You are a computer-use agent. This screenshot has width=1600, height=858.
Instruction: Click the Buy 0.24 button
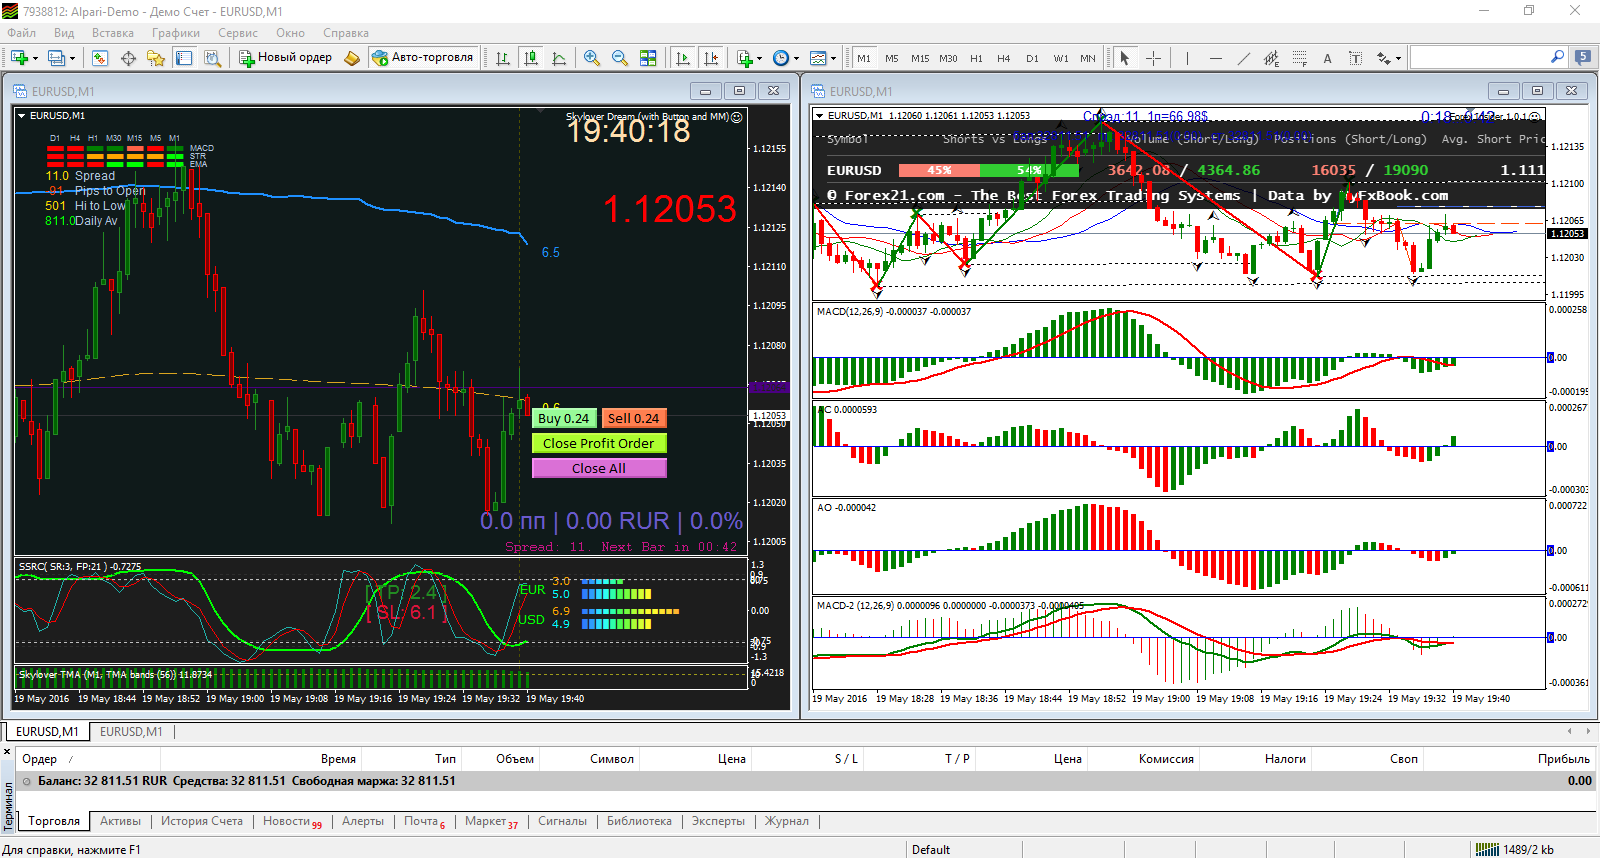(x=564, y=418)
